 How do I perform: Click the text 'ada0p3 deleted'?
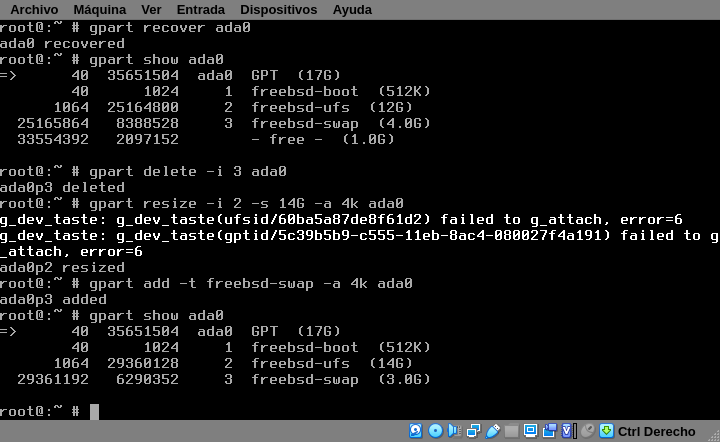pyautogui.click(x=62, y=188)
